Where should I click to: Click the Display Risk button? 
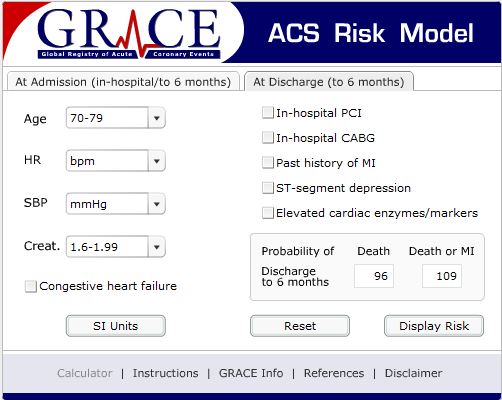tap(434, 326)
